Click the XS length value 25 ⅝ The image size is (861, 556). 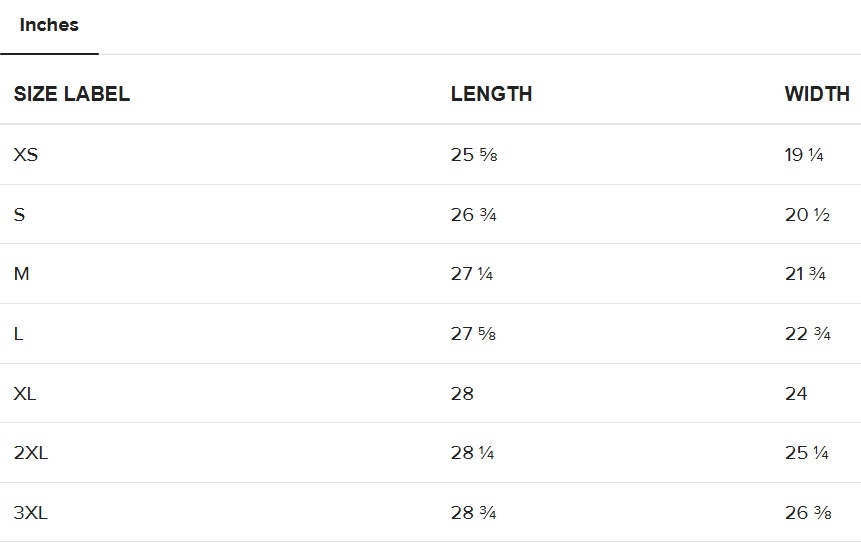[473, 155]
